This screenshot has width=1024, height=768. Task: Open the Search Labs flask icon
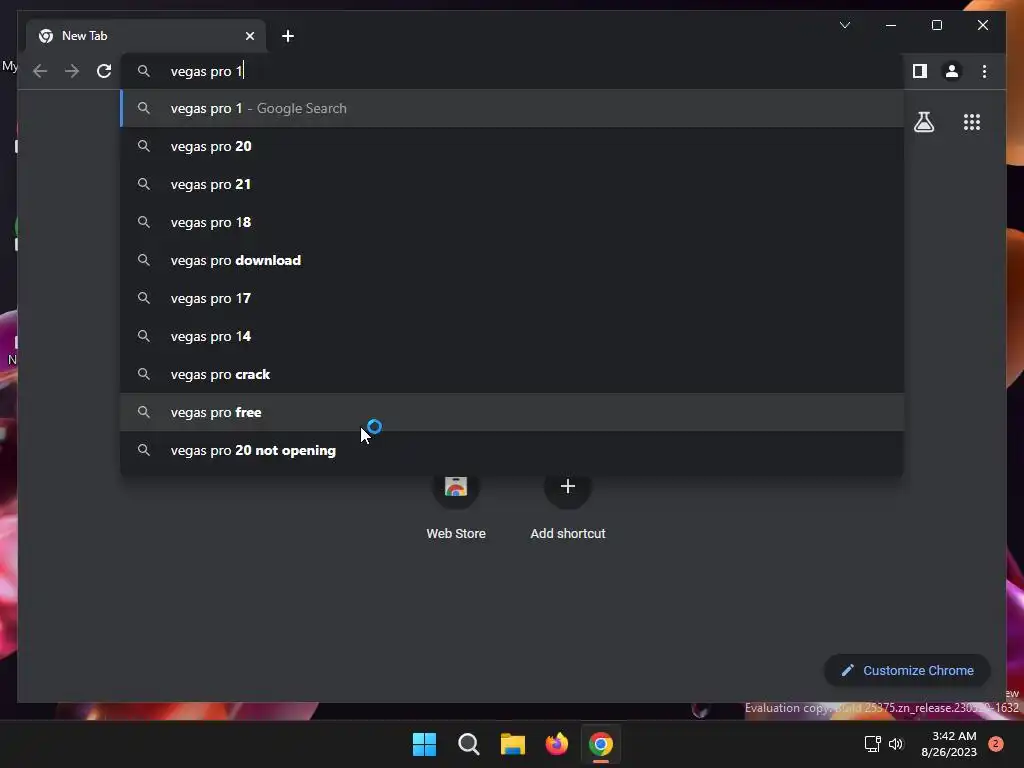[923, 122]
